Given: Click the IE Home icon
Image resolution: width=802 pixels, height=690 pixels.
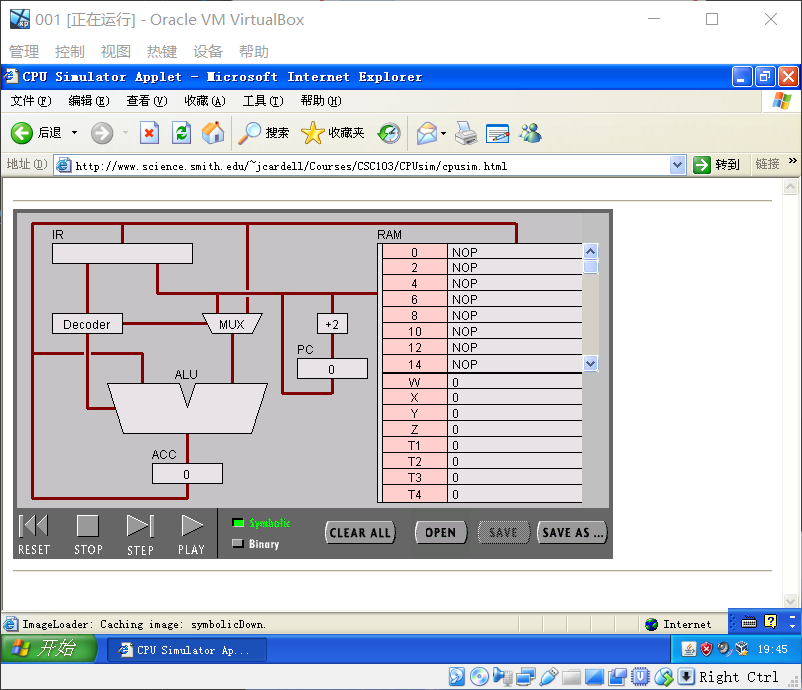Looking at the screenshot, I should (x=213, y=133).
